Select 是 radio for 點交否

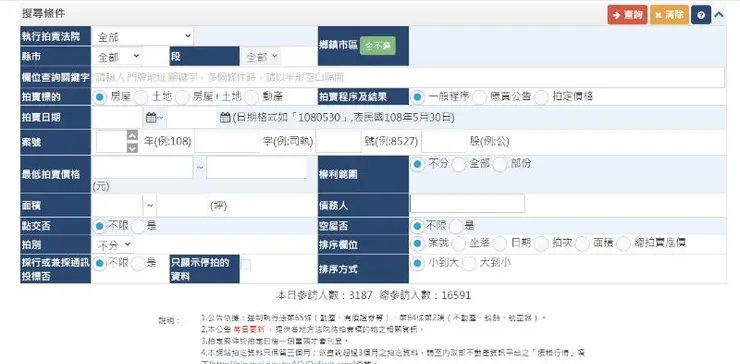coord(138,227)
